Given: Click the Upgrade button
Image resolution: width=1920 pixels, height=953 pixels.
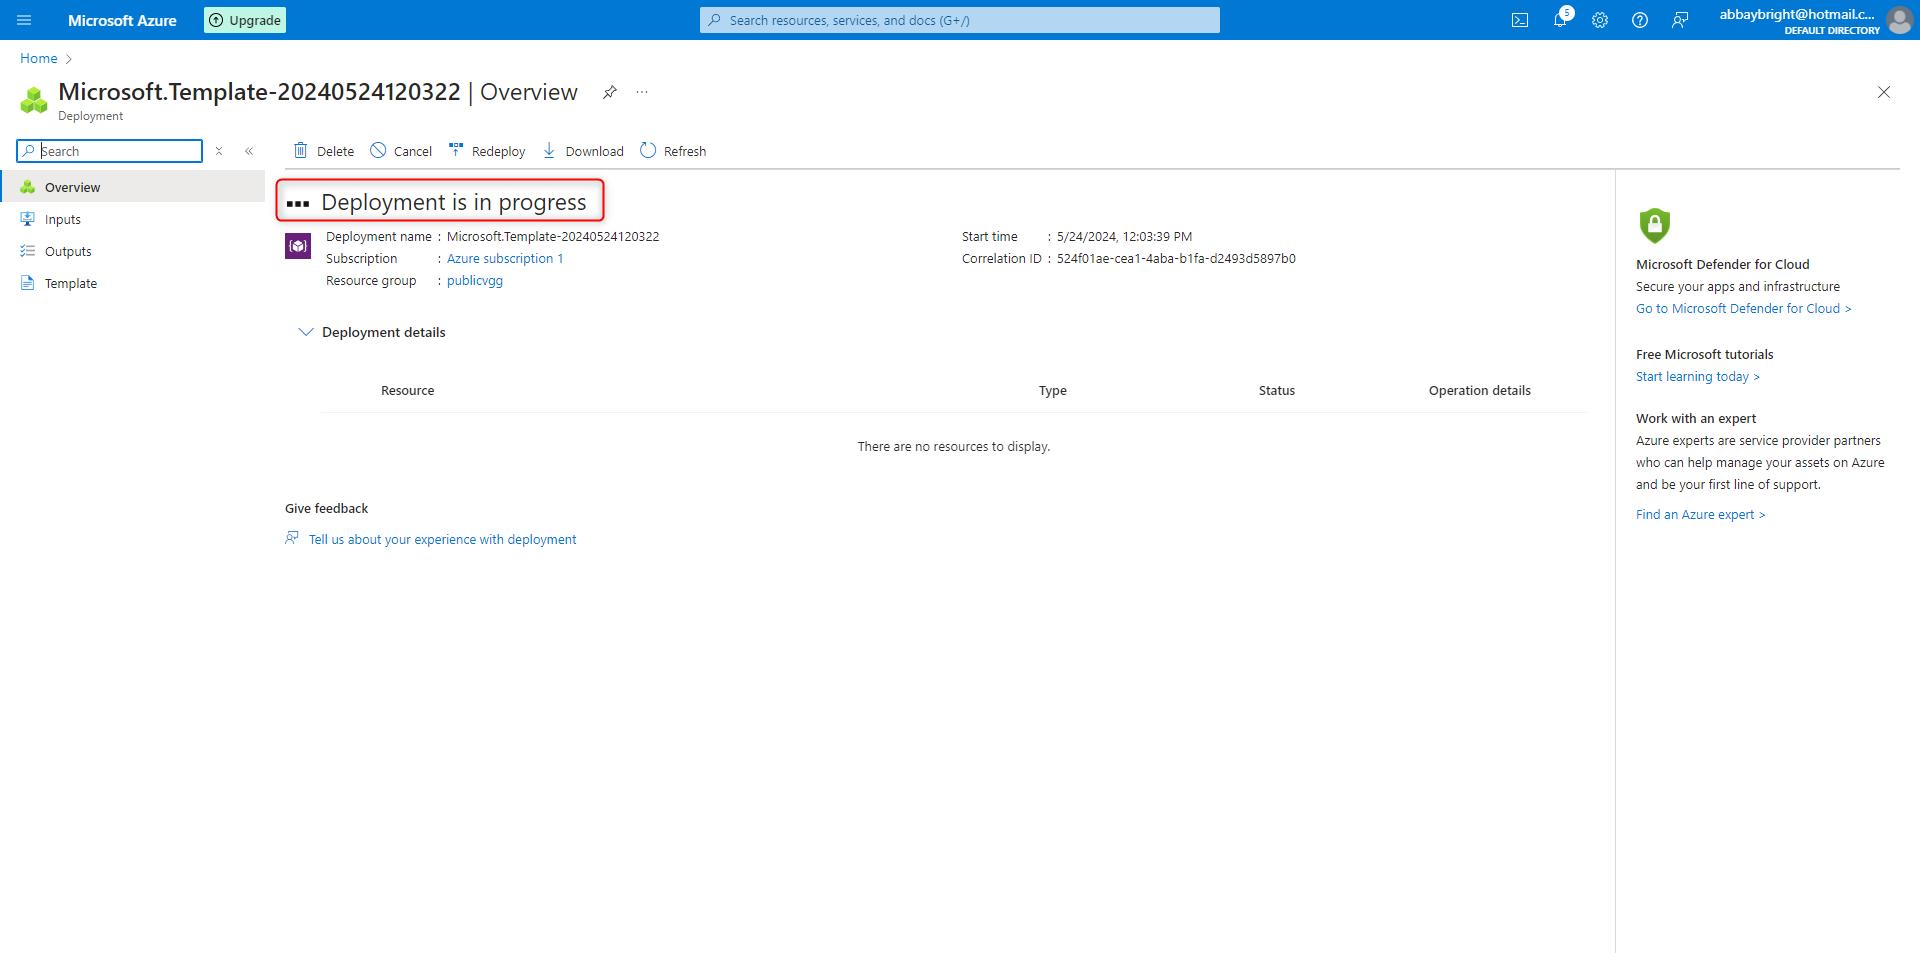Looking at the screenshot, I should click(x=245, y=20).
